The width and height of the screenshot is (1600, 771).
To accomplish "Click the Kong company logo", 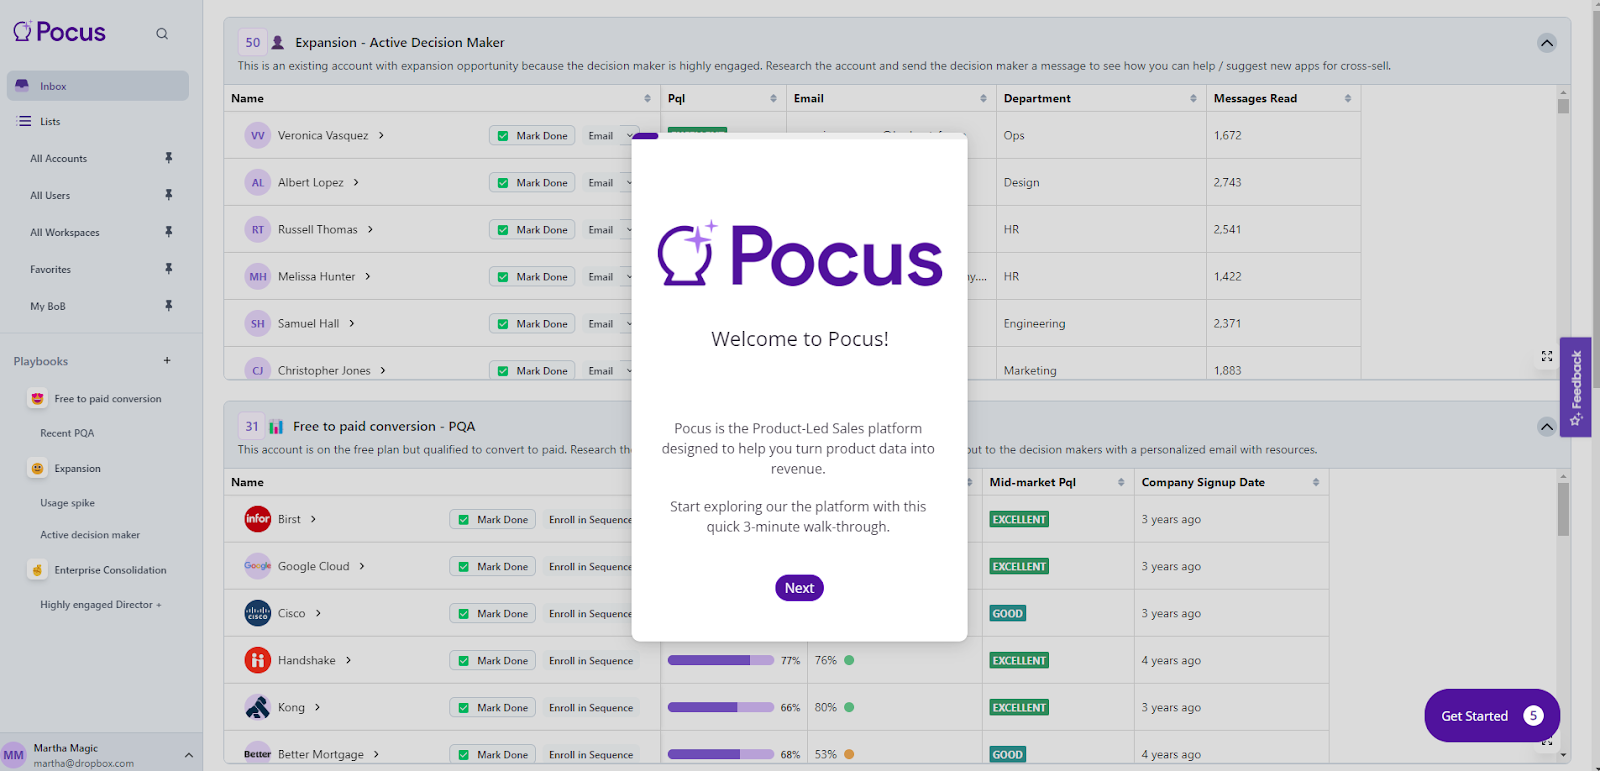I will tap(258, 707).
